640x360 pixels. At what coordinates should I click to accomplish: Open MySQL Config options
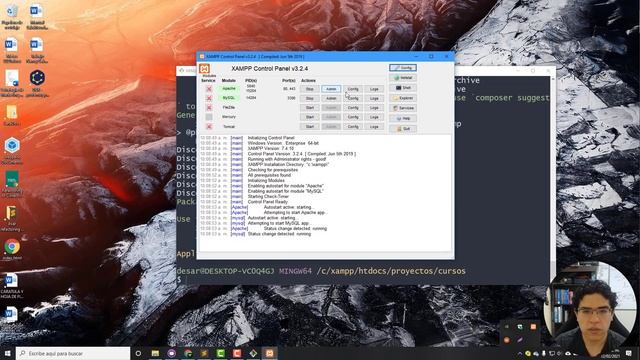tap(353, 98)
